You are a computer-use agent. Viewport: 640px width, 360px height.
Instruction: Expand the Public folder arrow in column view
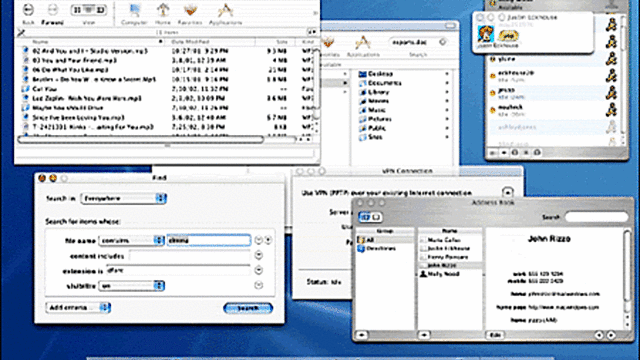[447, 128]
